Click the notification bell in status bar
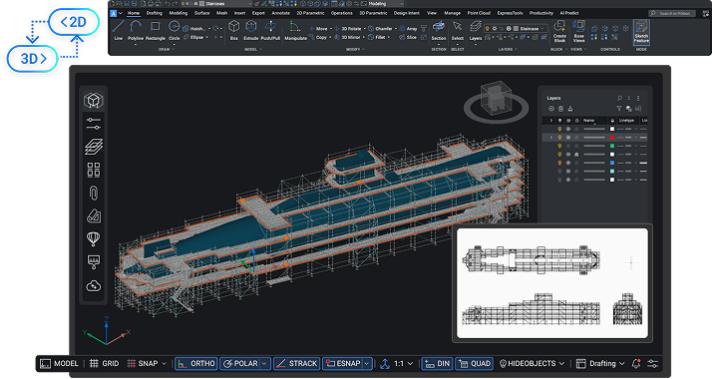Viewport: 712px width, 379px height. 636,364
